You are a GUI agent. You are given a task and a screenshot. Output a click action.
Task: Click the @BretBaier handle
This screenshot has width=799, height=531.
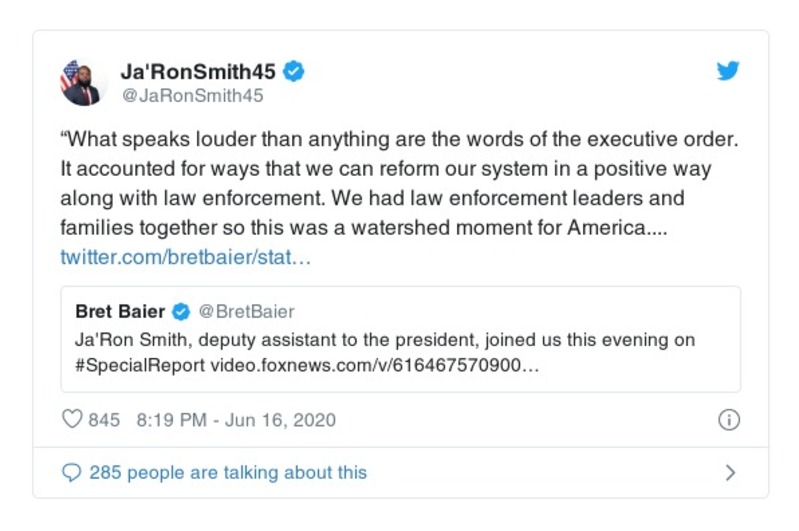[x=246, y=312]
